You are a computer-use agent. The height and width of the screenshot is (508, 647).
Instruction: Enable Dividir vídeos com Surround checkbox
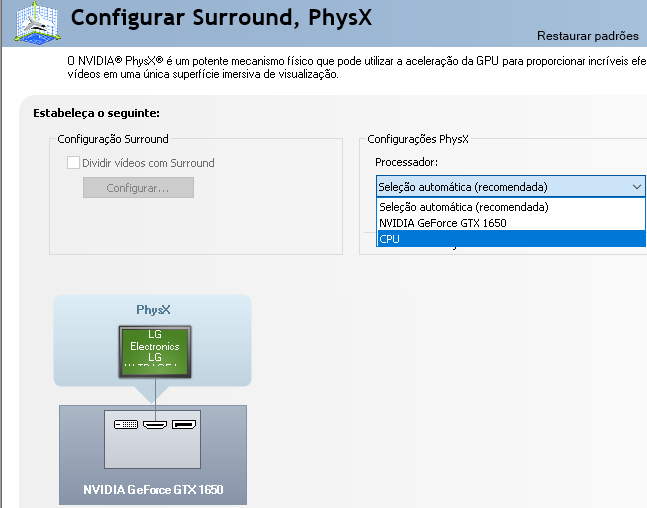point(73,163)
